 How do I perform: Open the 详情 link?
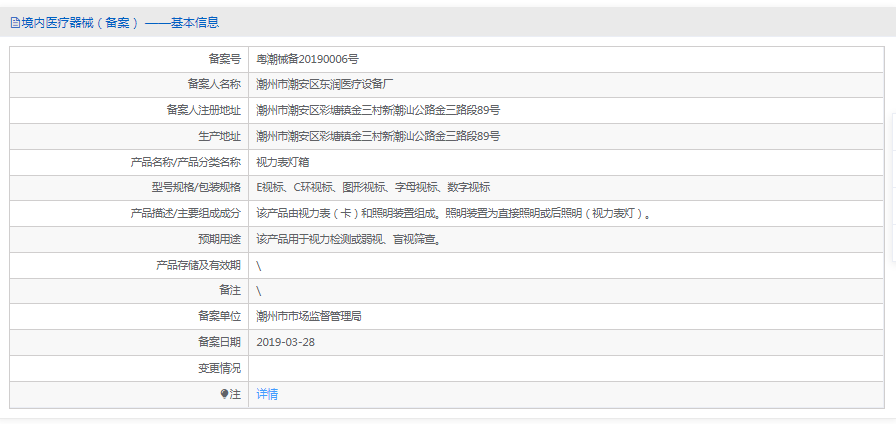click(267, 394)
